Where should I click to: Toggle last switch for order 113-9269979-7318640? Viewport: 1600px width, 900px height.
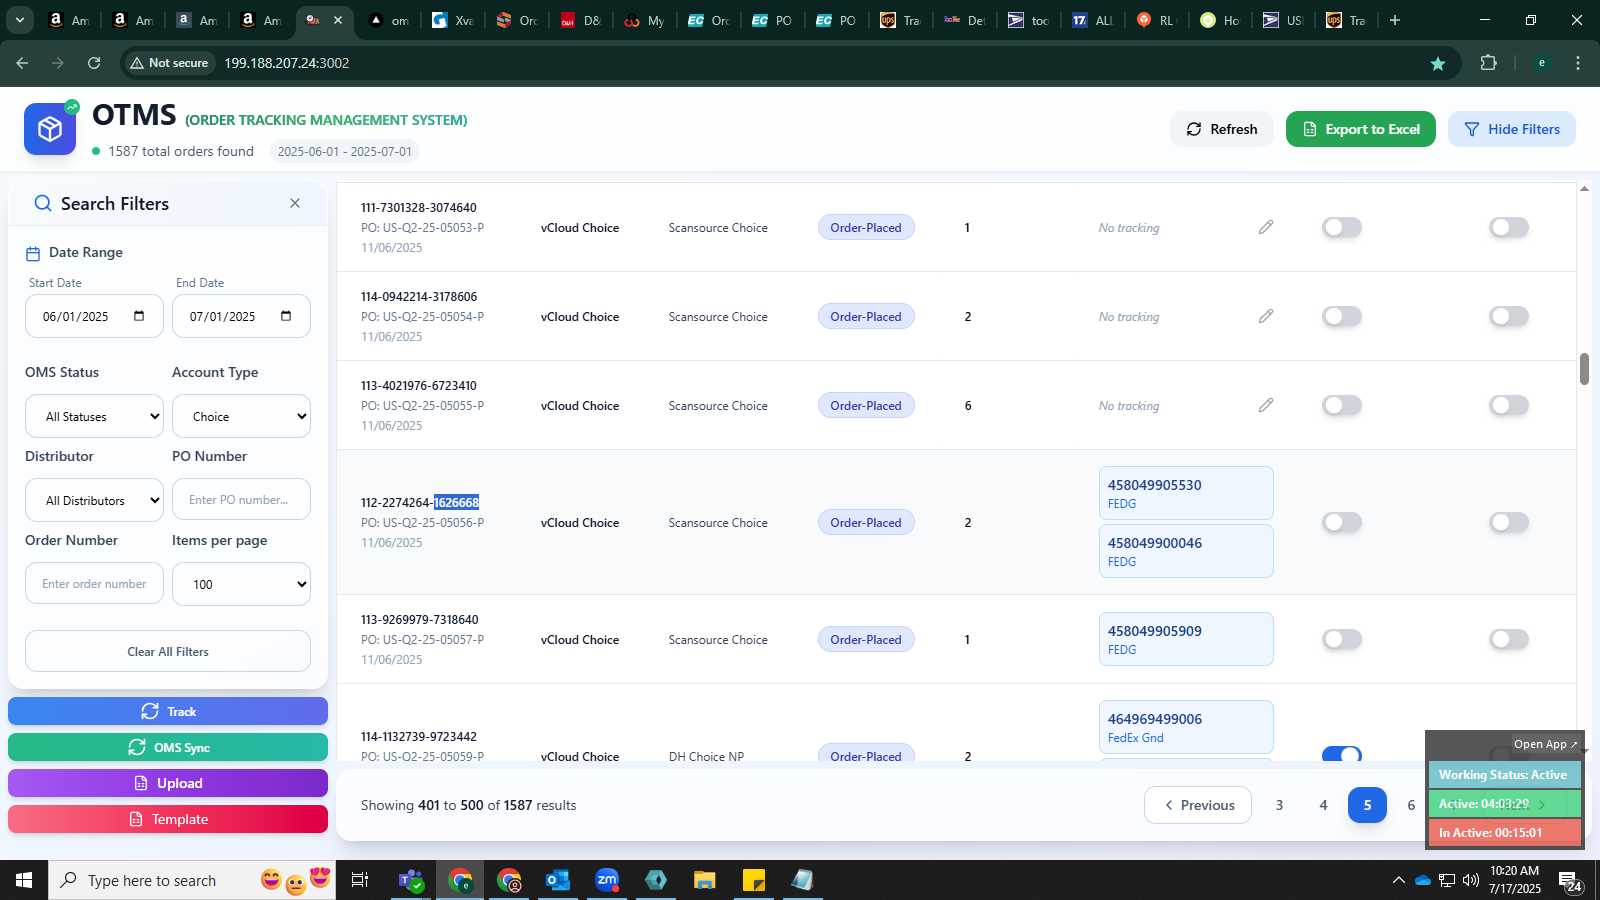(x=1509, y=639)
